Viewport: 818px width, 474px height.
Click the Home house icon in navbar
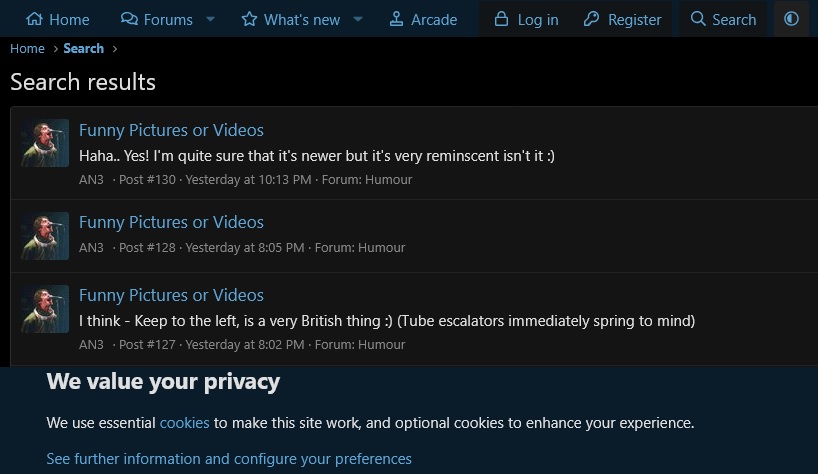pyautogui.click(x=34, y=19)
